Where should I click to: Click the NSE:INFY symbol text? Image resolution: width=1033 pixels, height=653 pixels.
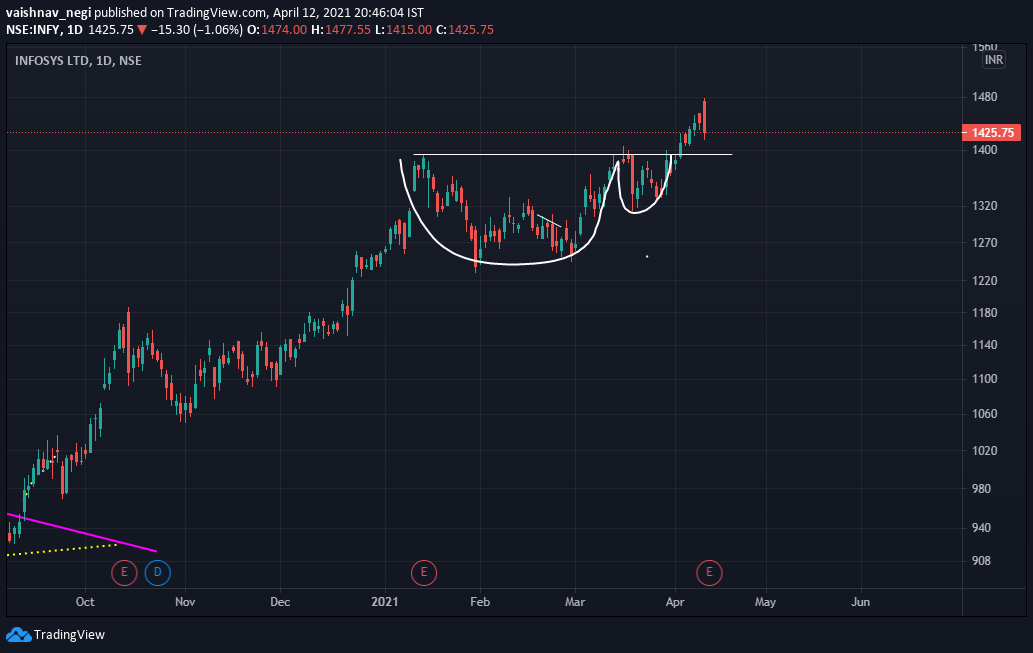click(x=33, y=30)
